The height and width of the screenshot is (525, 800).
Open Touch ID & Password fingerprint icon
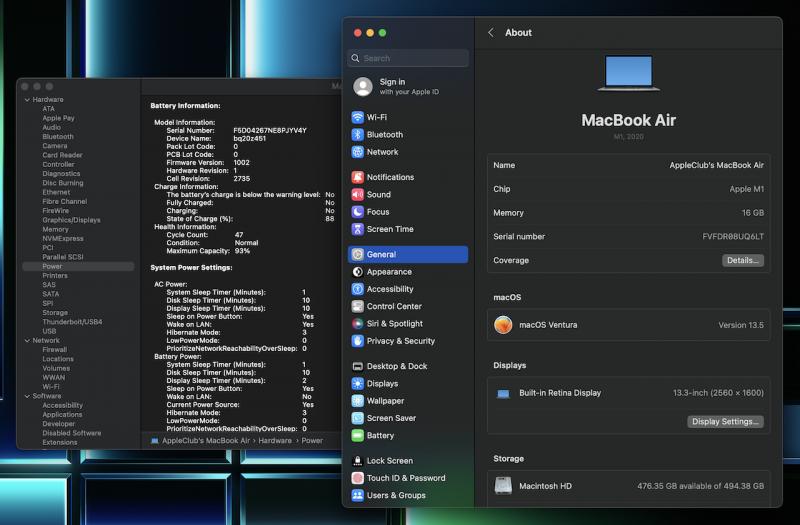358,478
